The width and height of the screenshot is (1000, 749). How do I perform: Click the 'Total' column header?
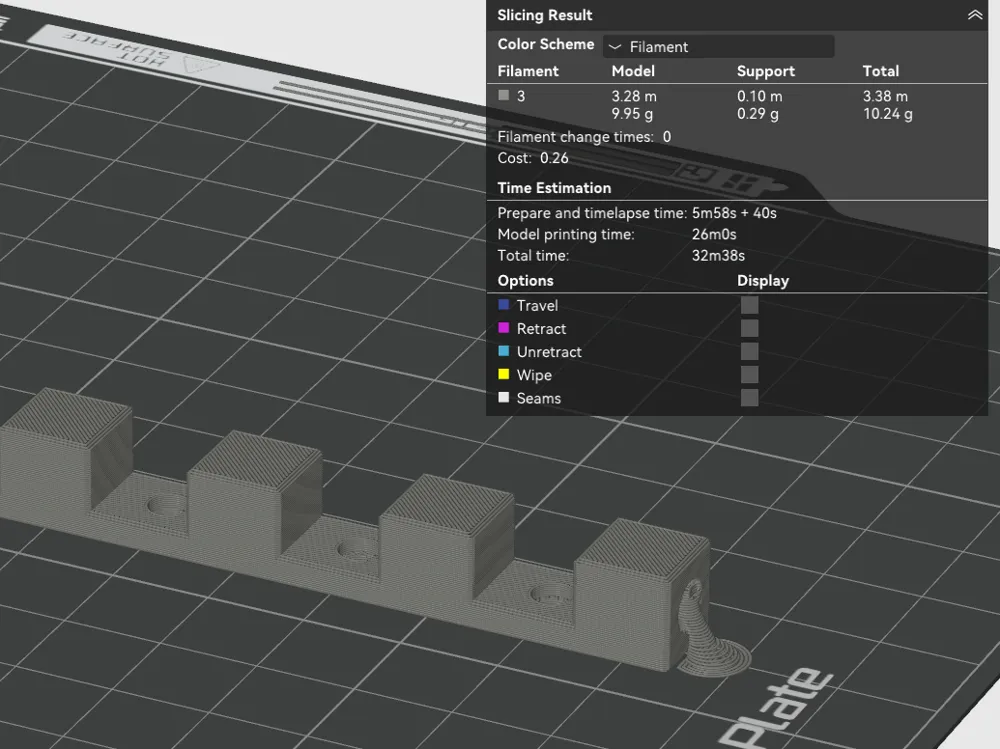coord(881,71)
